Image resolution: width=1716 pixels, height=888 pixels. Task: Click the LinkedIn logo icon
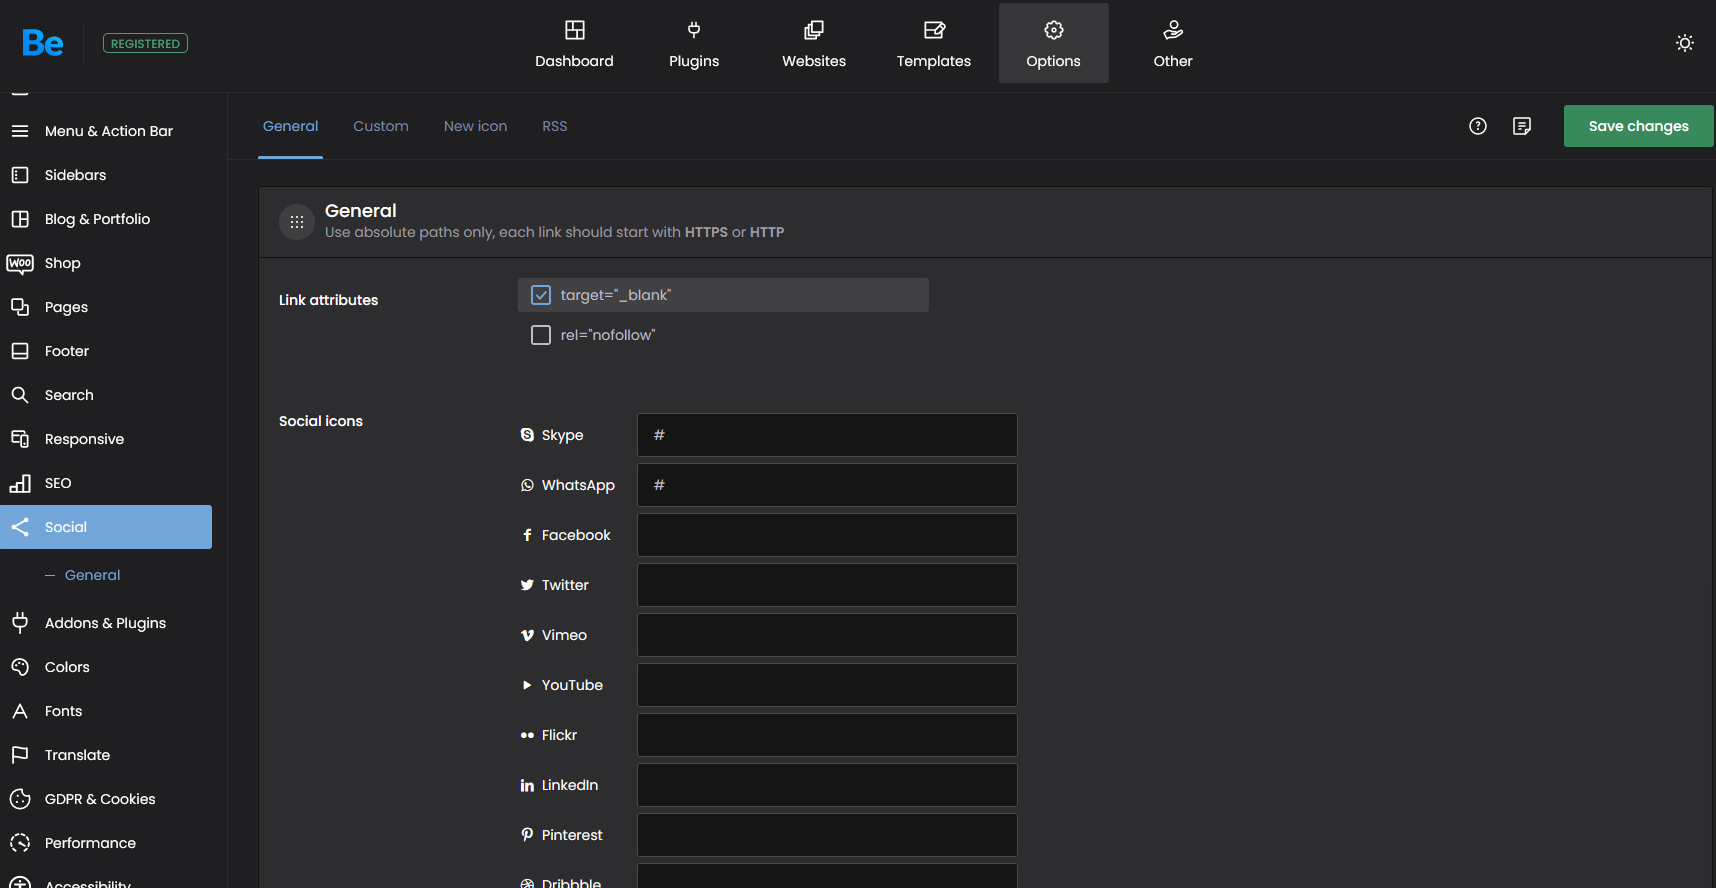pos(527,785)
